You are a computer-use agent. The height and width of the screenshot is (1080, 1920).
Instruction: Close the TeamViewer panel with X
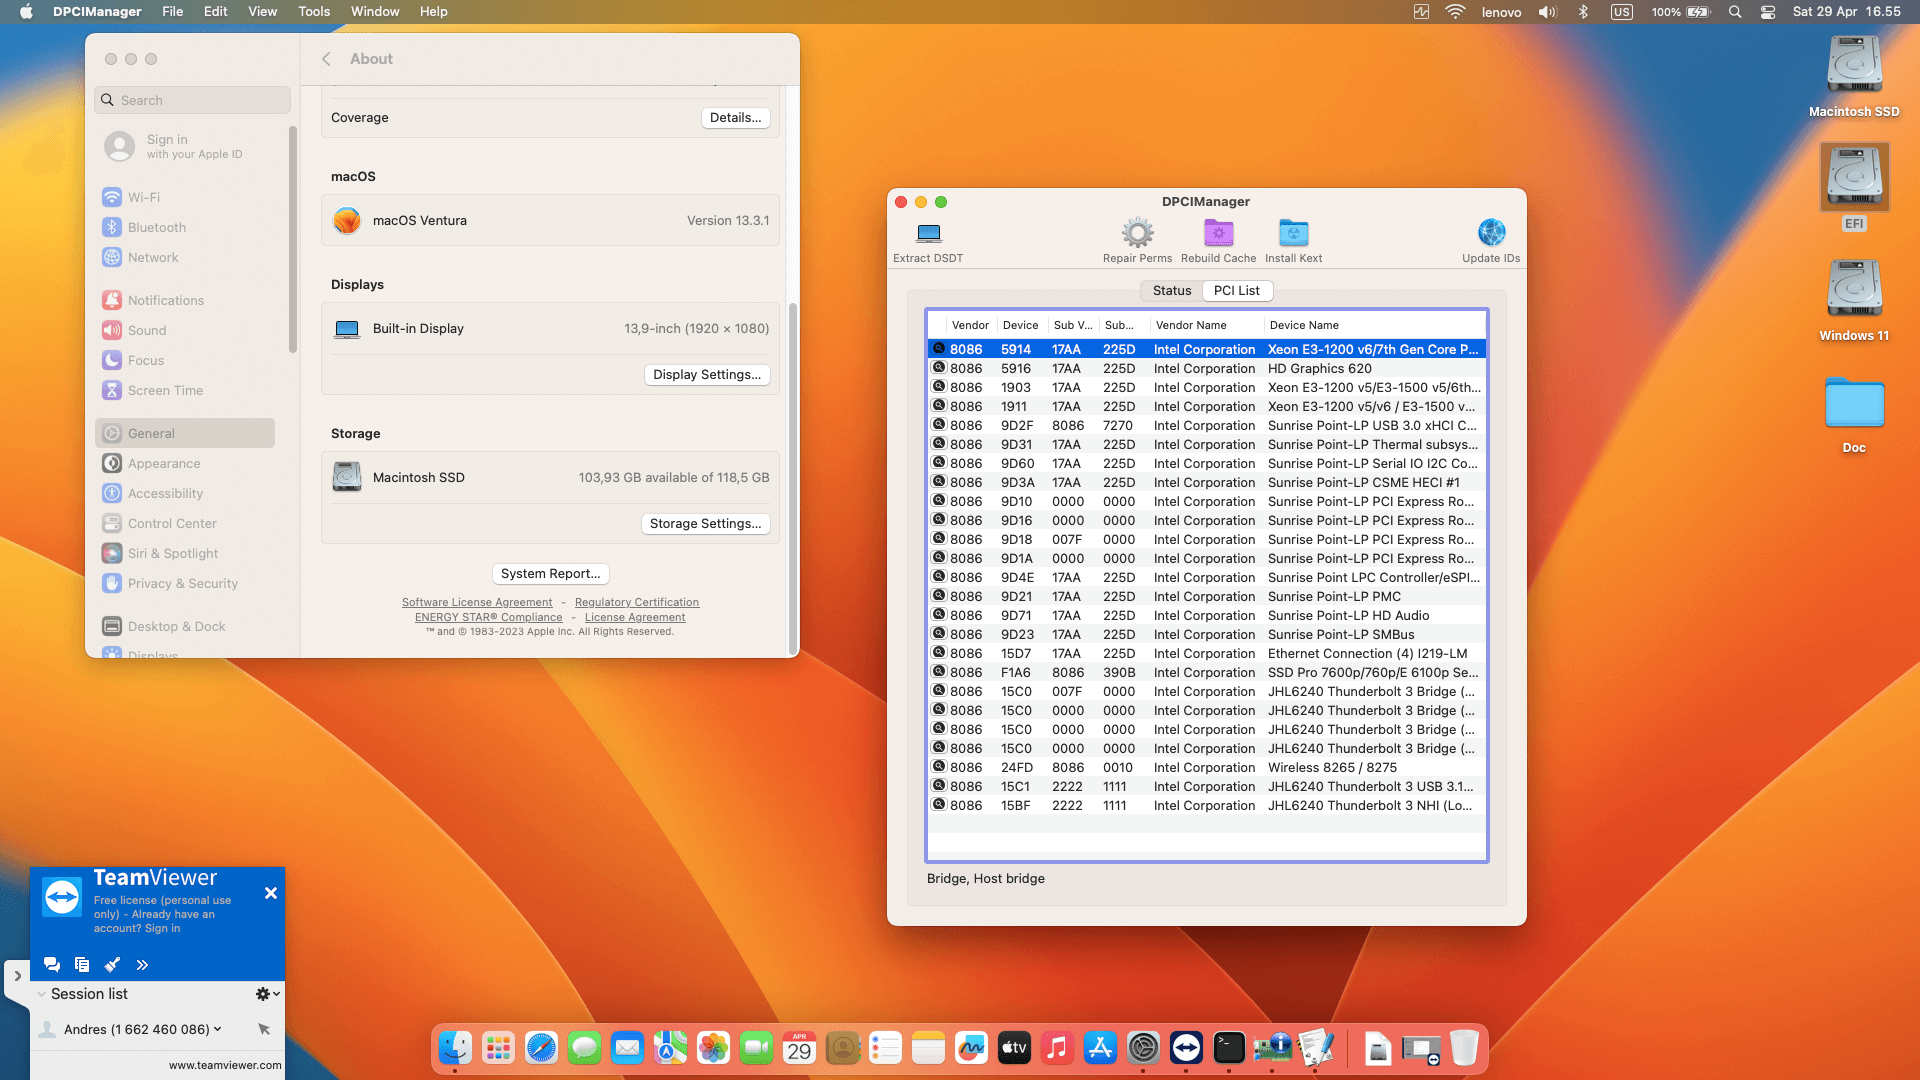pyautogui.click(x=270, y=893)
